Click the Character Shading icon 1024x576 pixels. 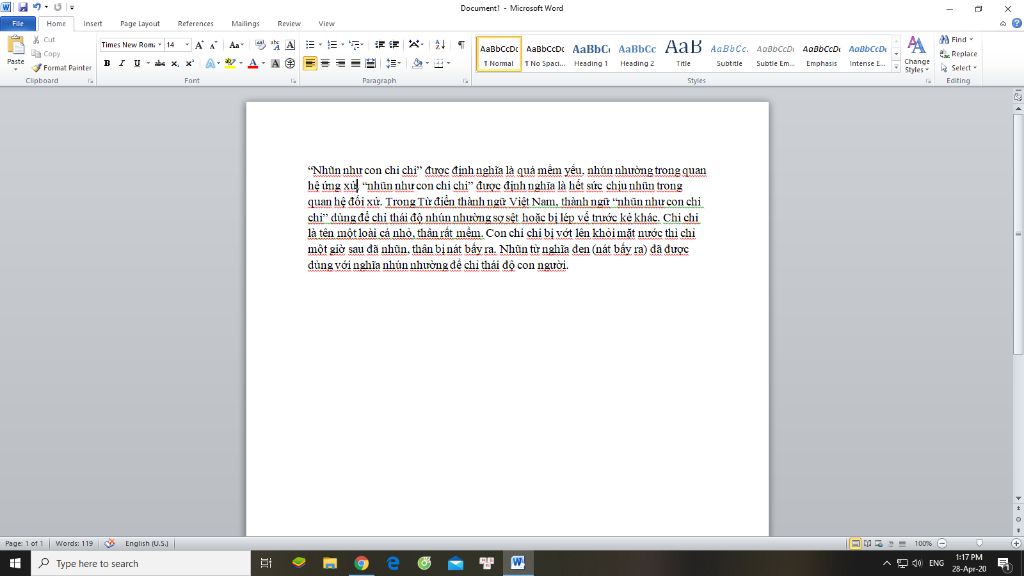[x=275, y=63]
